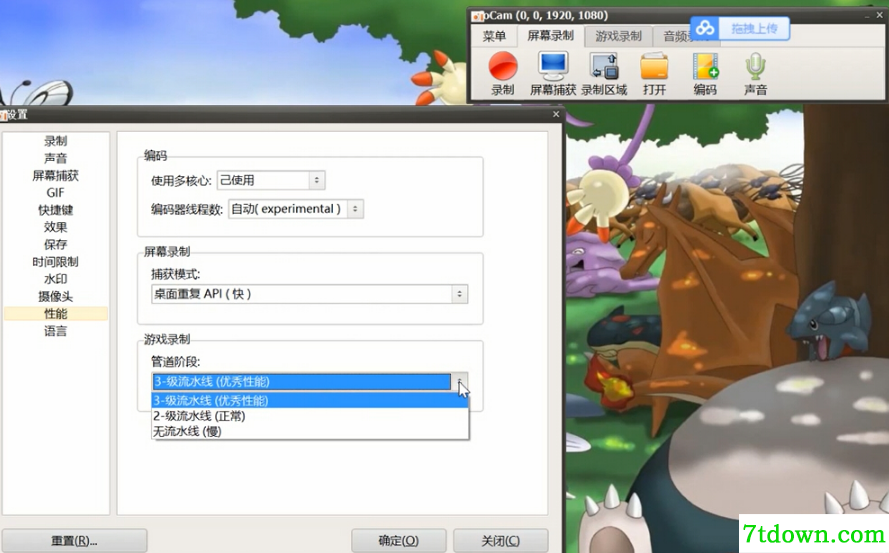Select the record region icon
This screenshot has height=553, width=889.
[604, 73]
